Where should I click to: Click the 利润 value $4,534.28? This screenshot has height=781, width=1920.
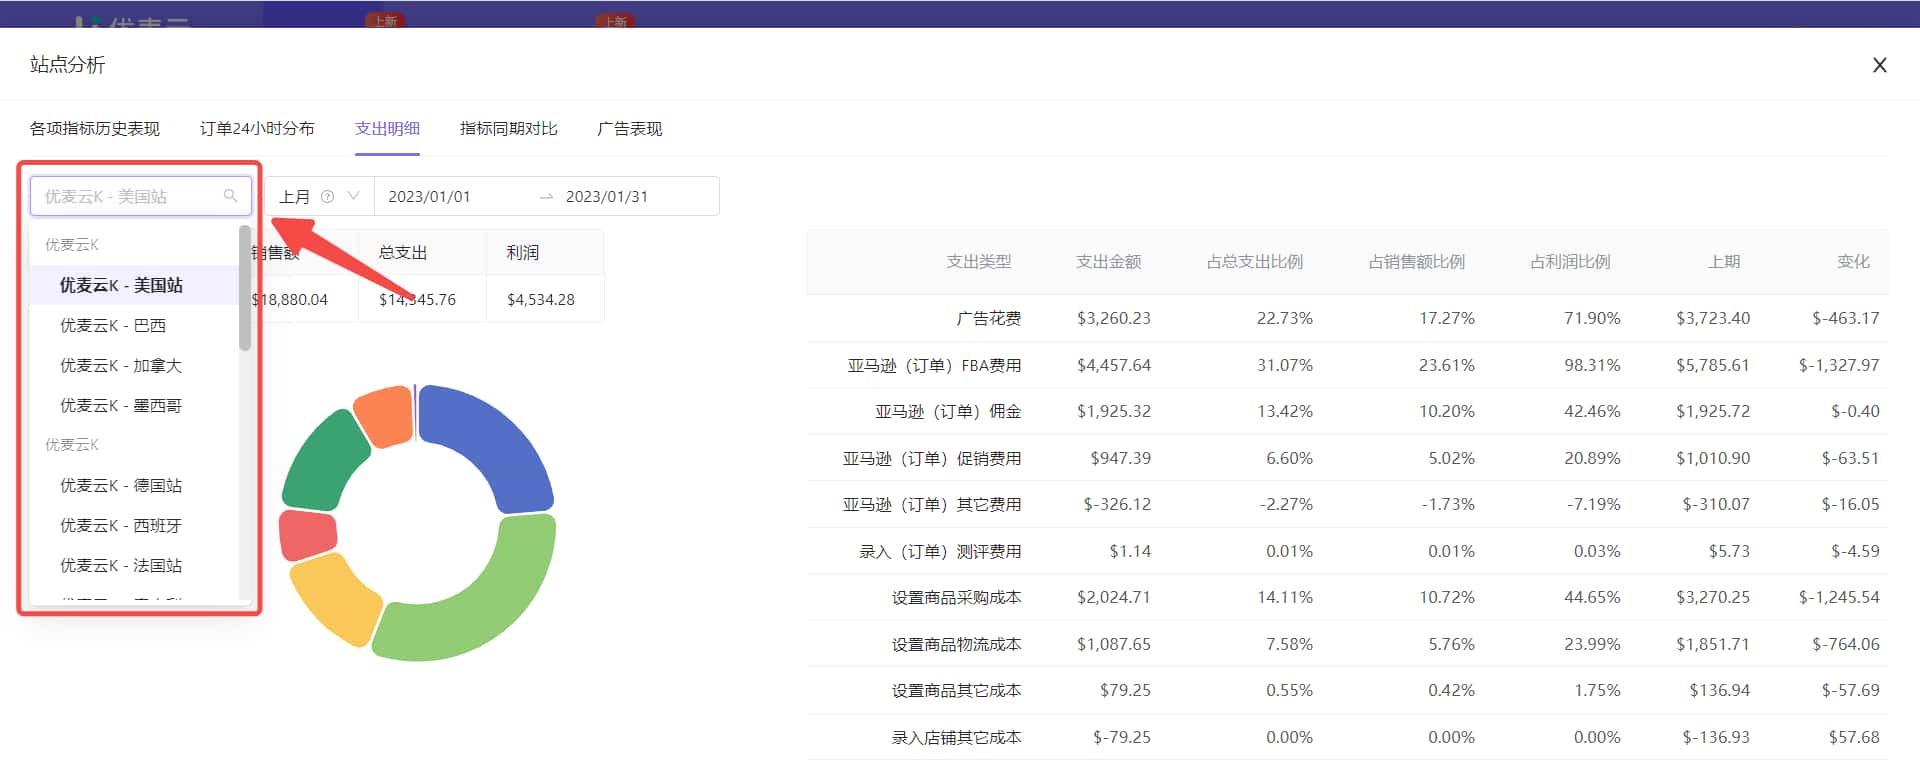(x=541, y=300)
